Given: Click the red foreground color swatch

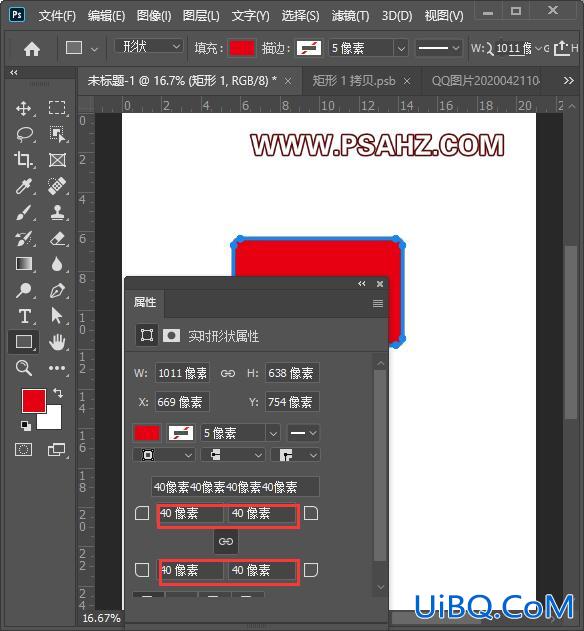Looking at the screenshot, I should pyautogui.click(x=34, y=401).
